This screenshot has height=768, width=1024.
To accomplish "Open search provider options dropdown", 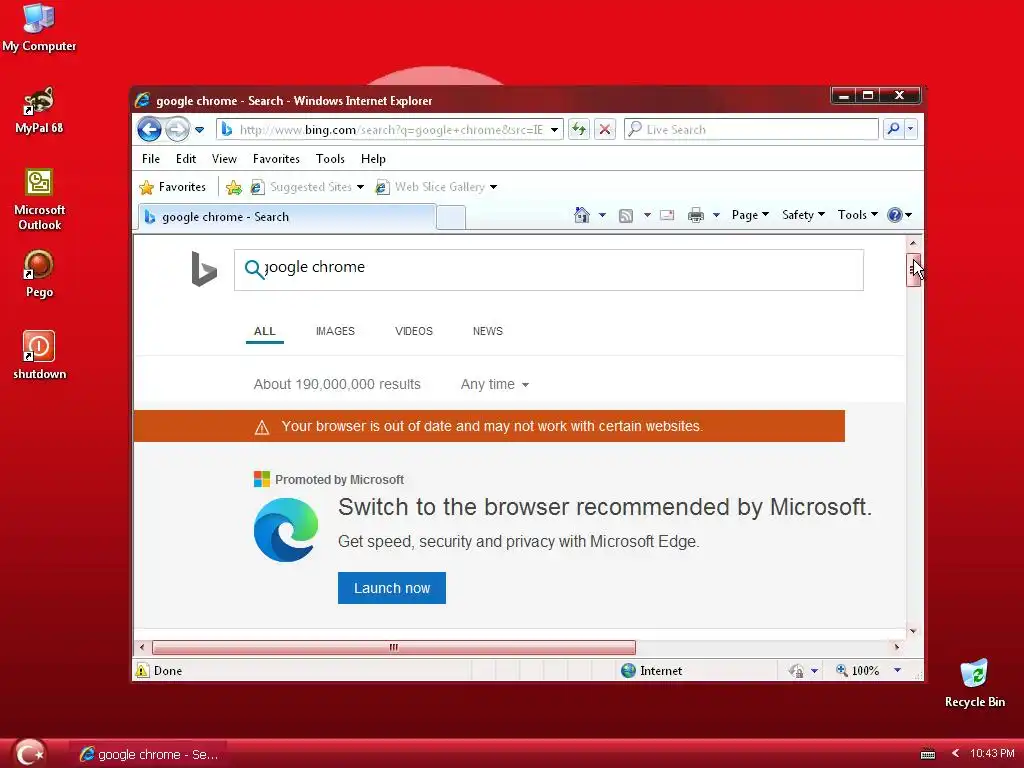I will tap(910, 129).
